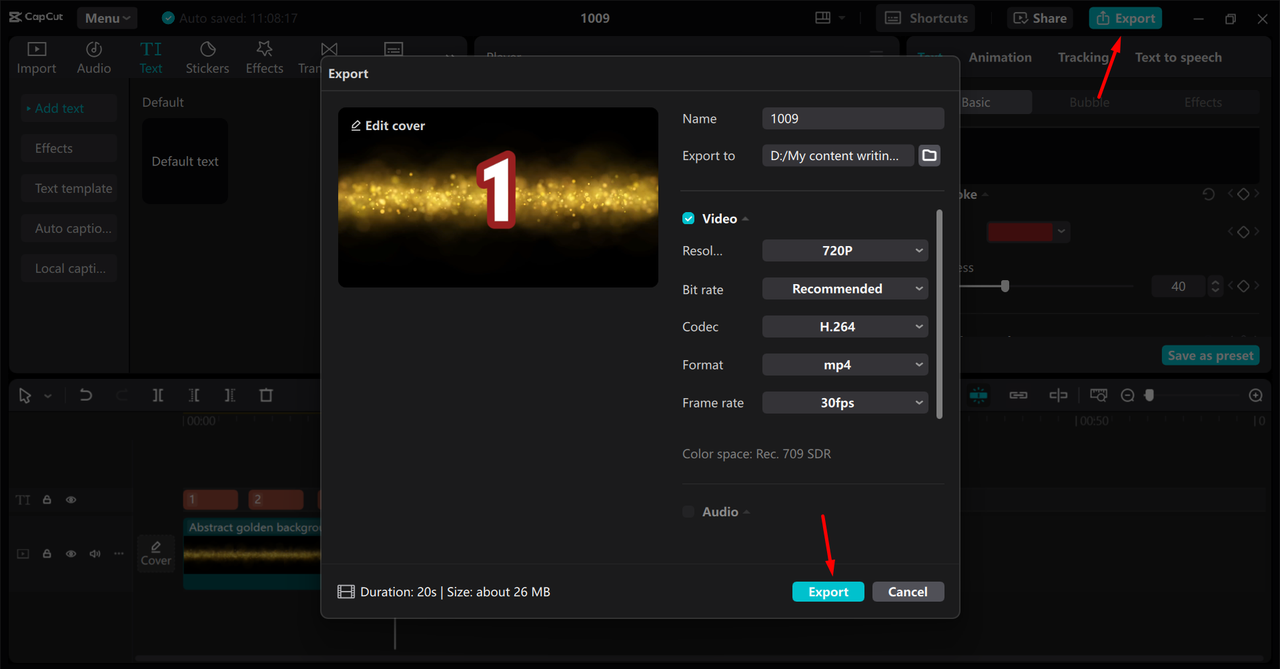
Task: Open the Effects tab in top toolbar
Action: coord(264,58)
